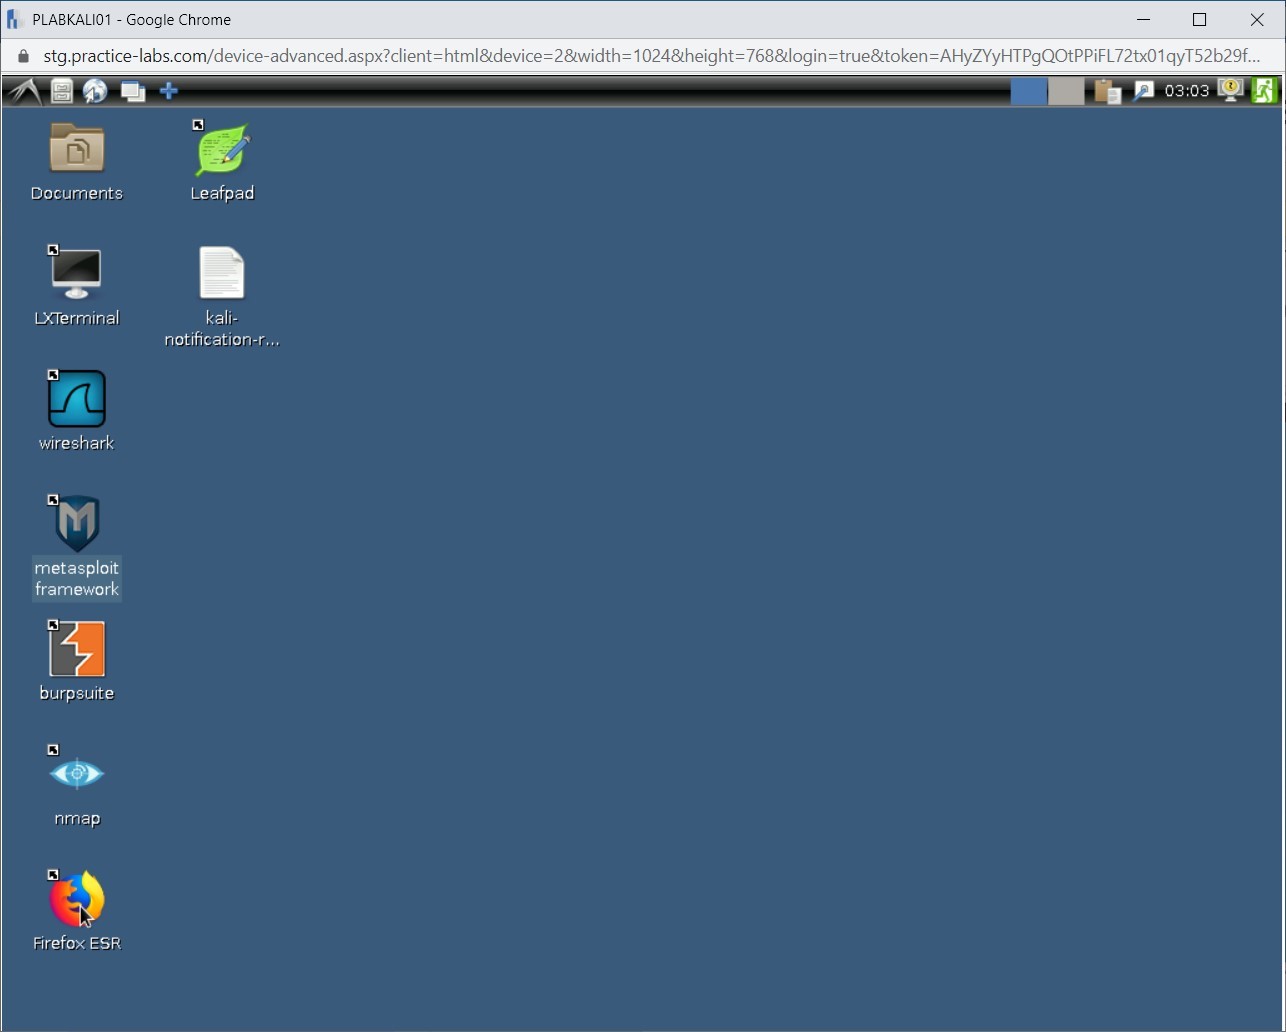Open LXTerminal

[x=76, y=272]
